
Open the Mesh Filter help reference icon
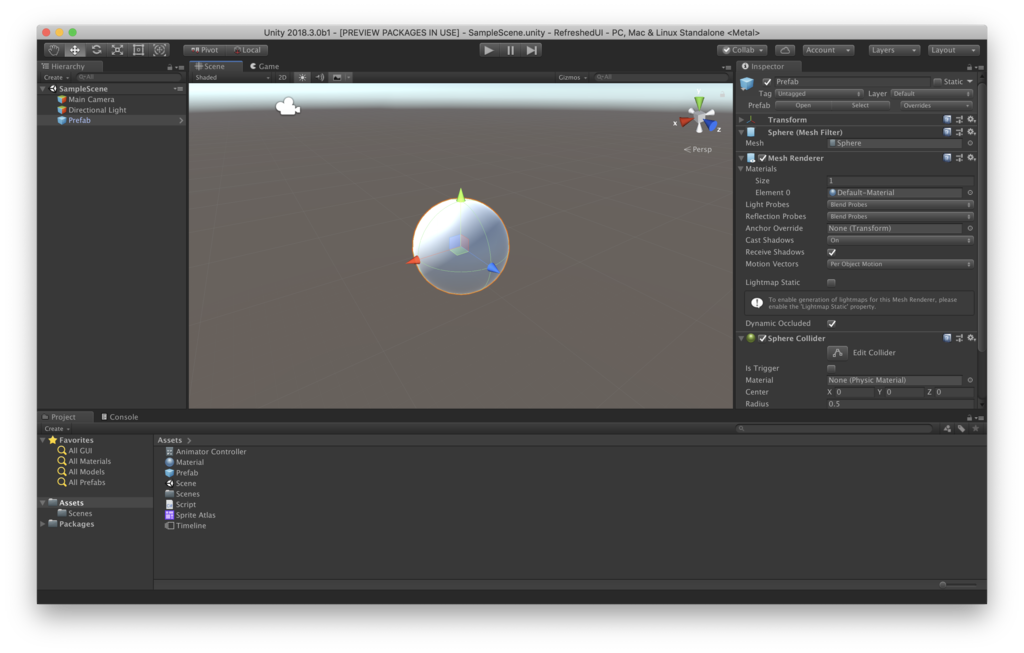tap(947, 132)
